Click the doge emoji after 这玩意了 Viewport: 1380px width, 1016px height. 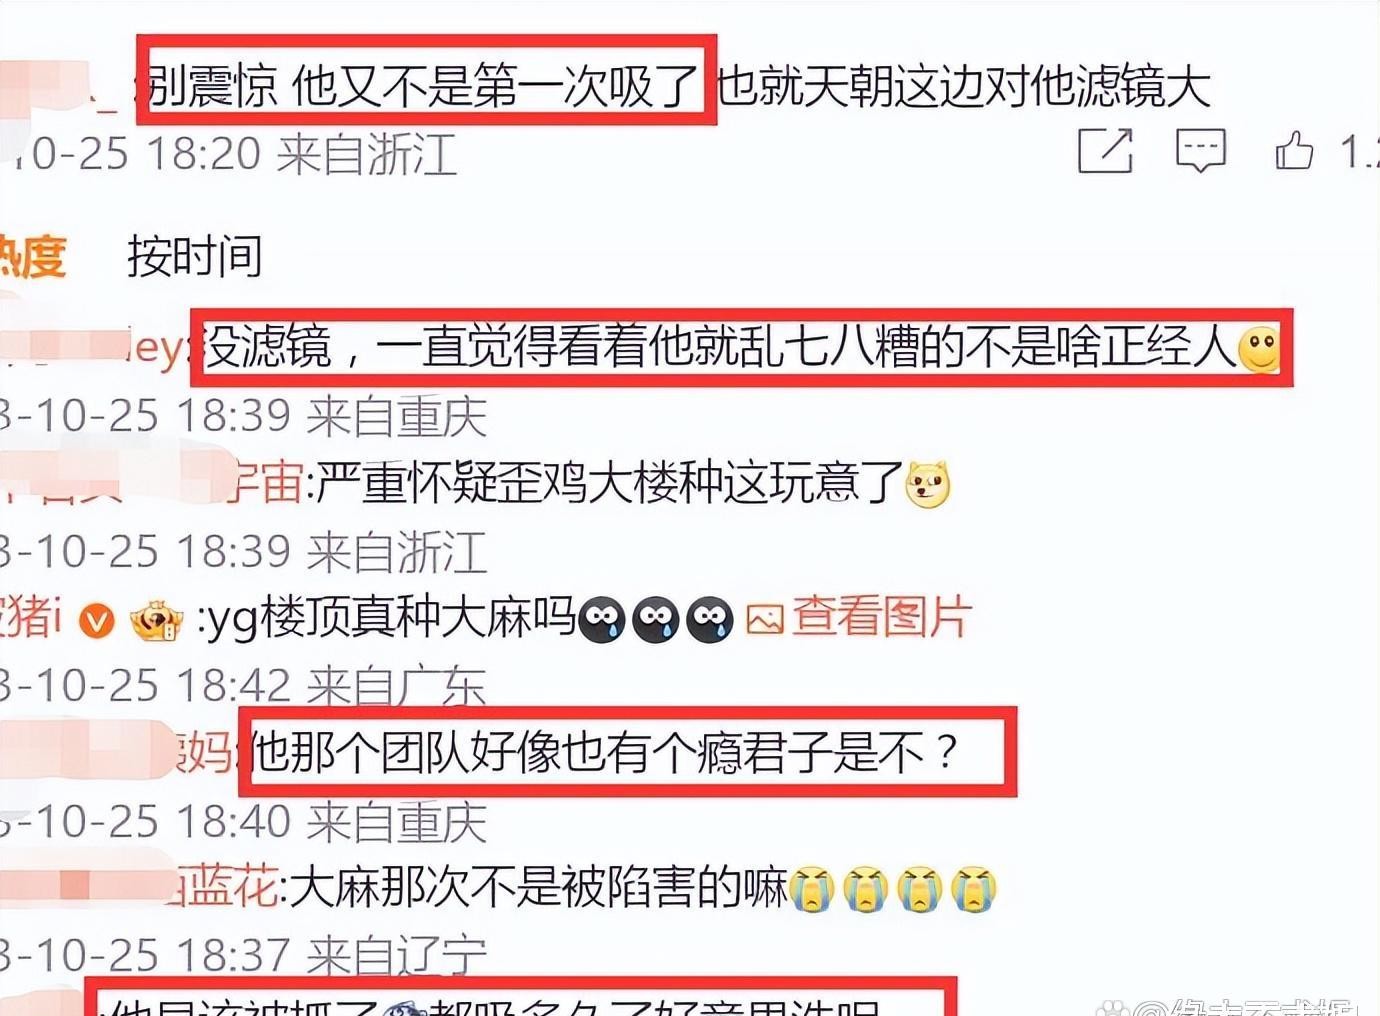927,485
